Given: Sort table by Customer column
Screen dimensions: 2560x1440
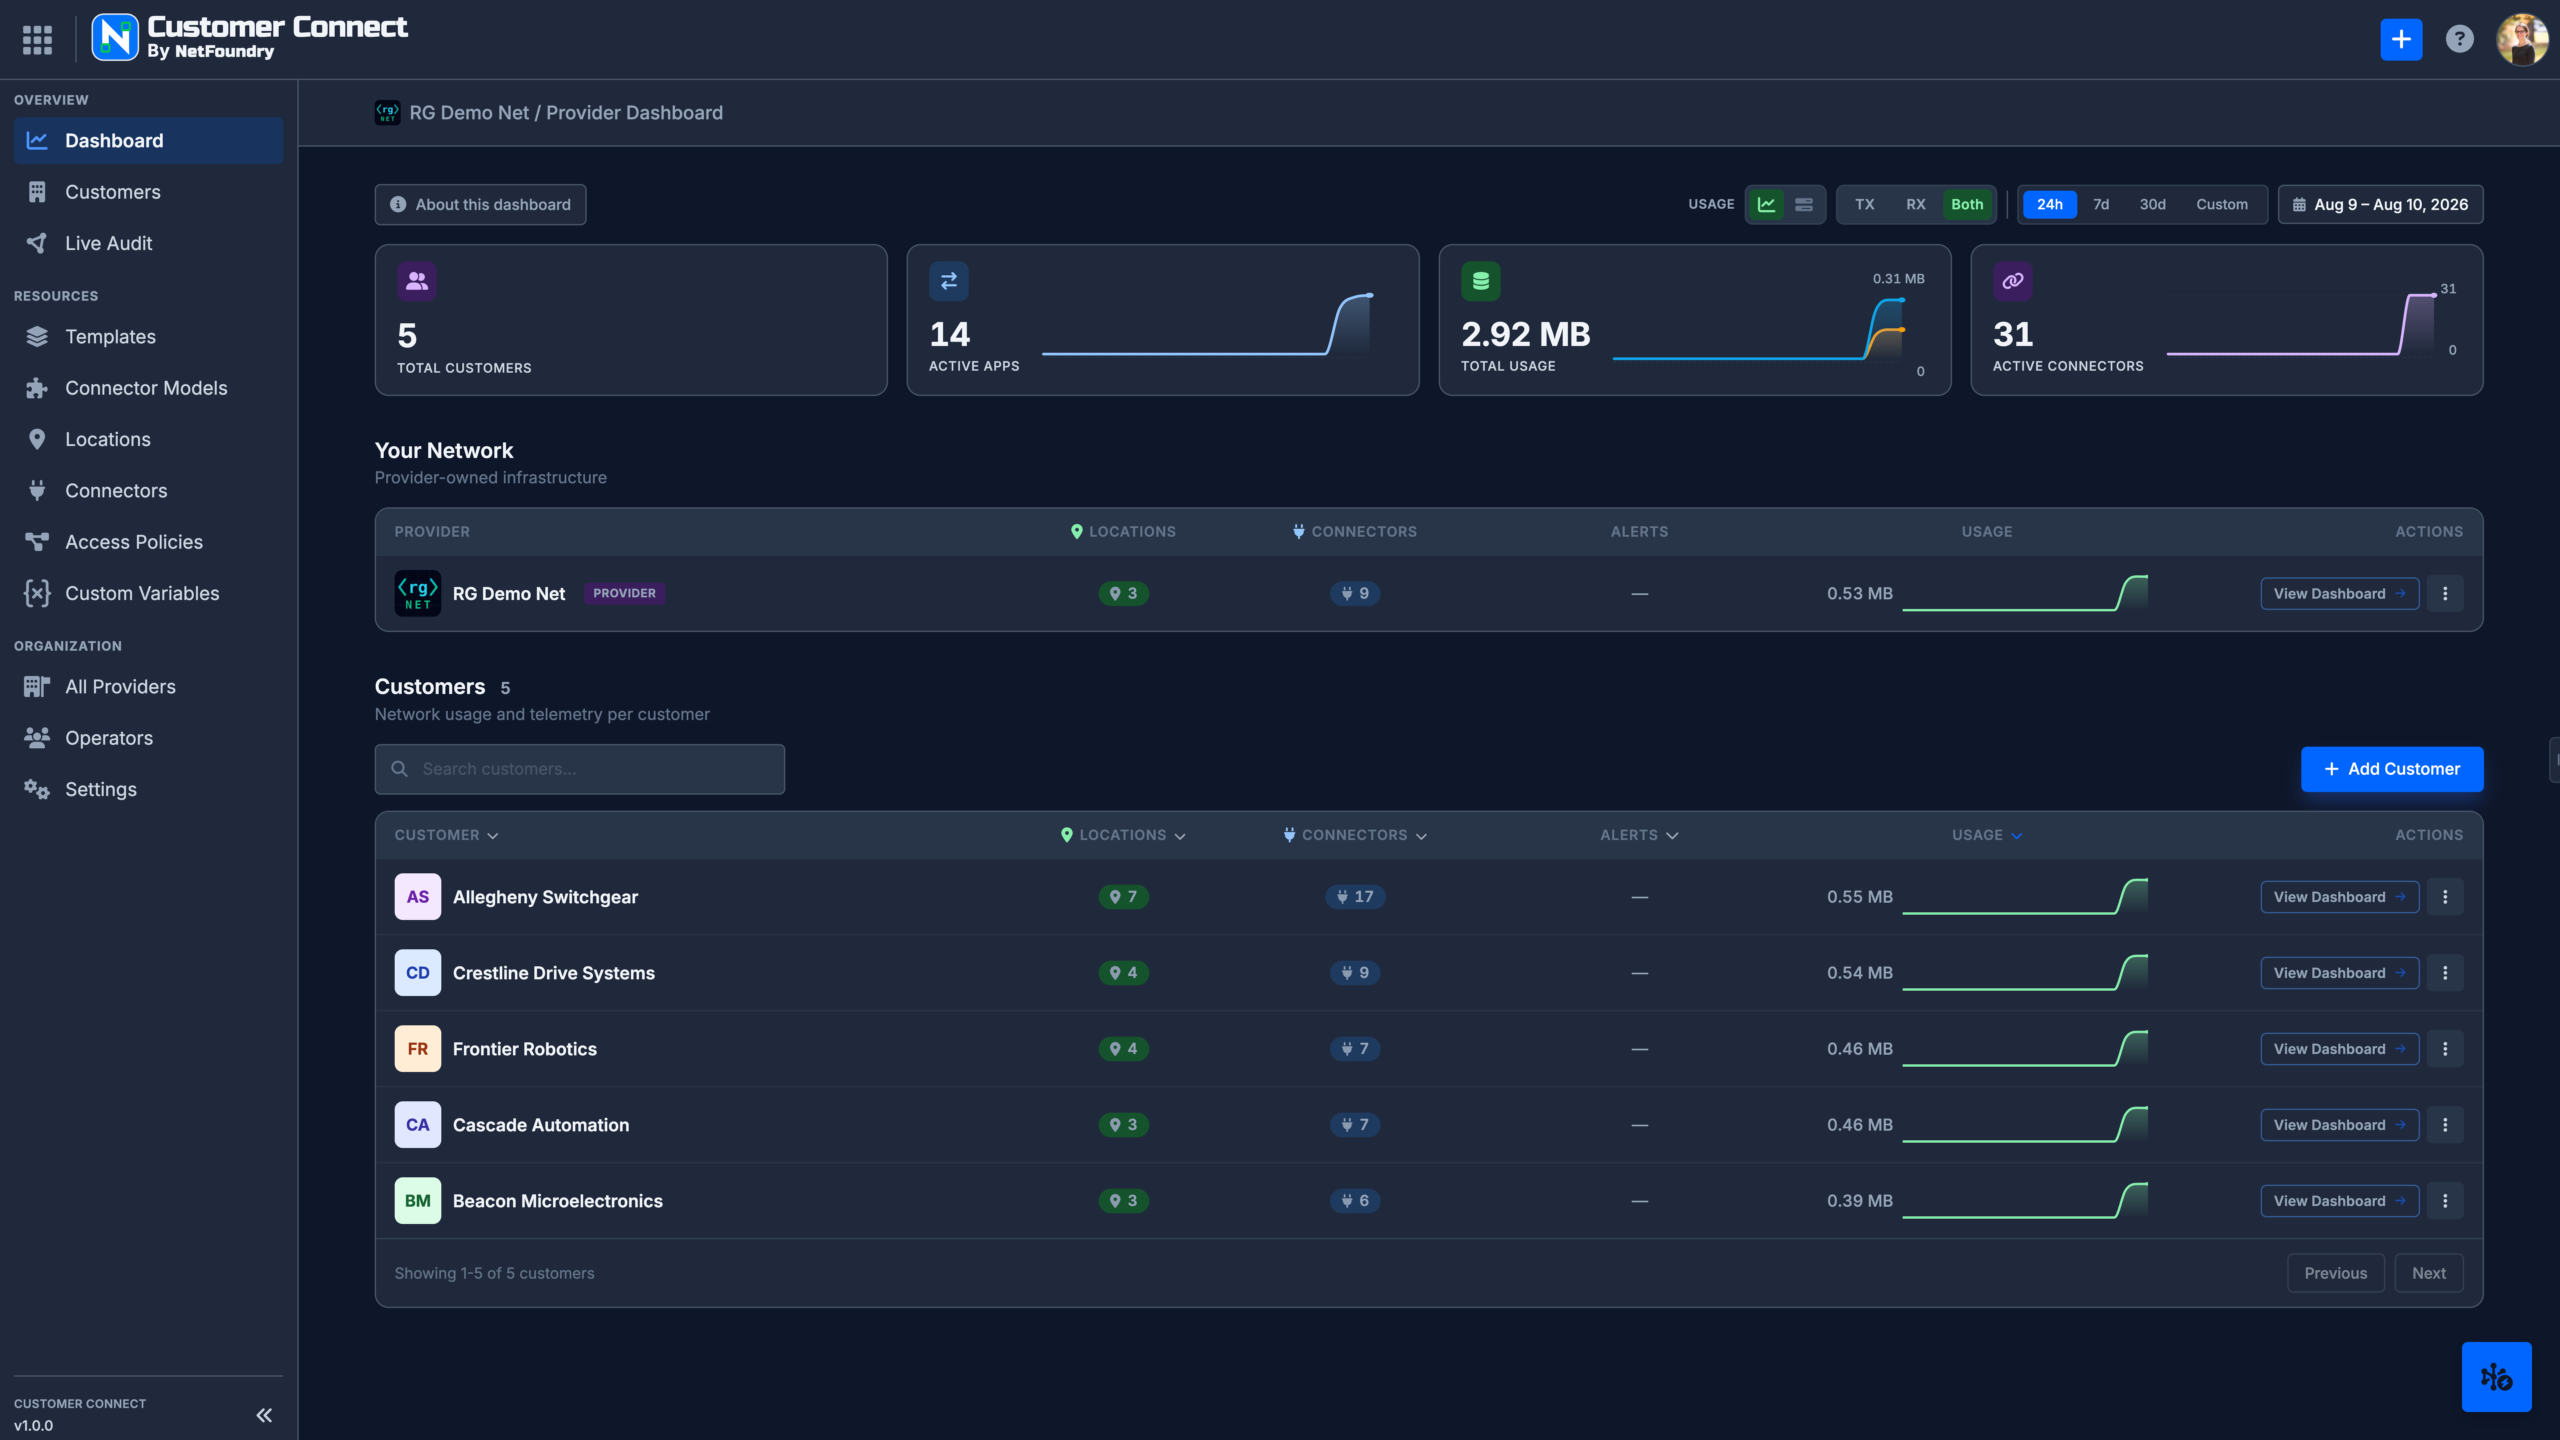Looking at the screenshot, I should point(446,835).
